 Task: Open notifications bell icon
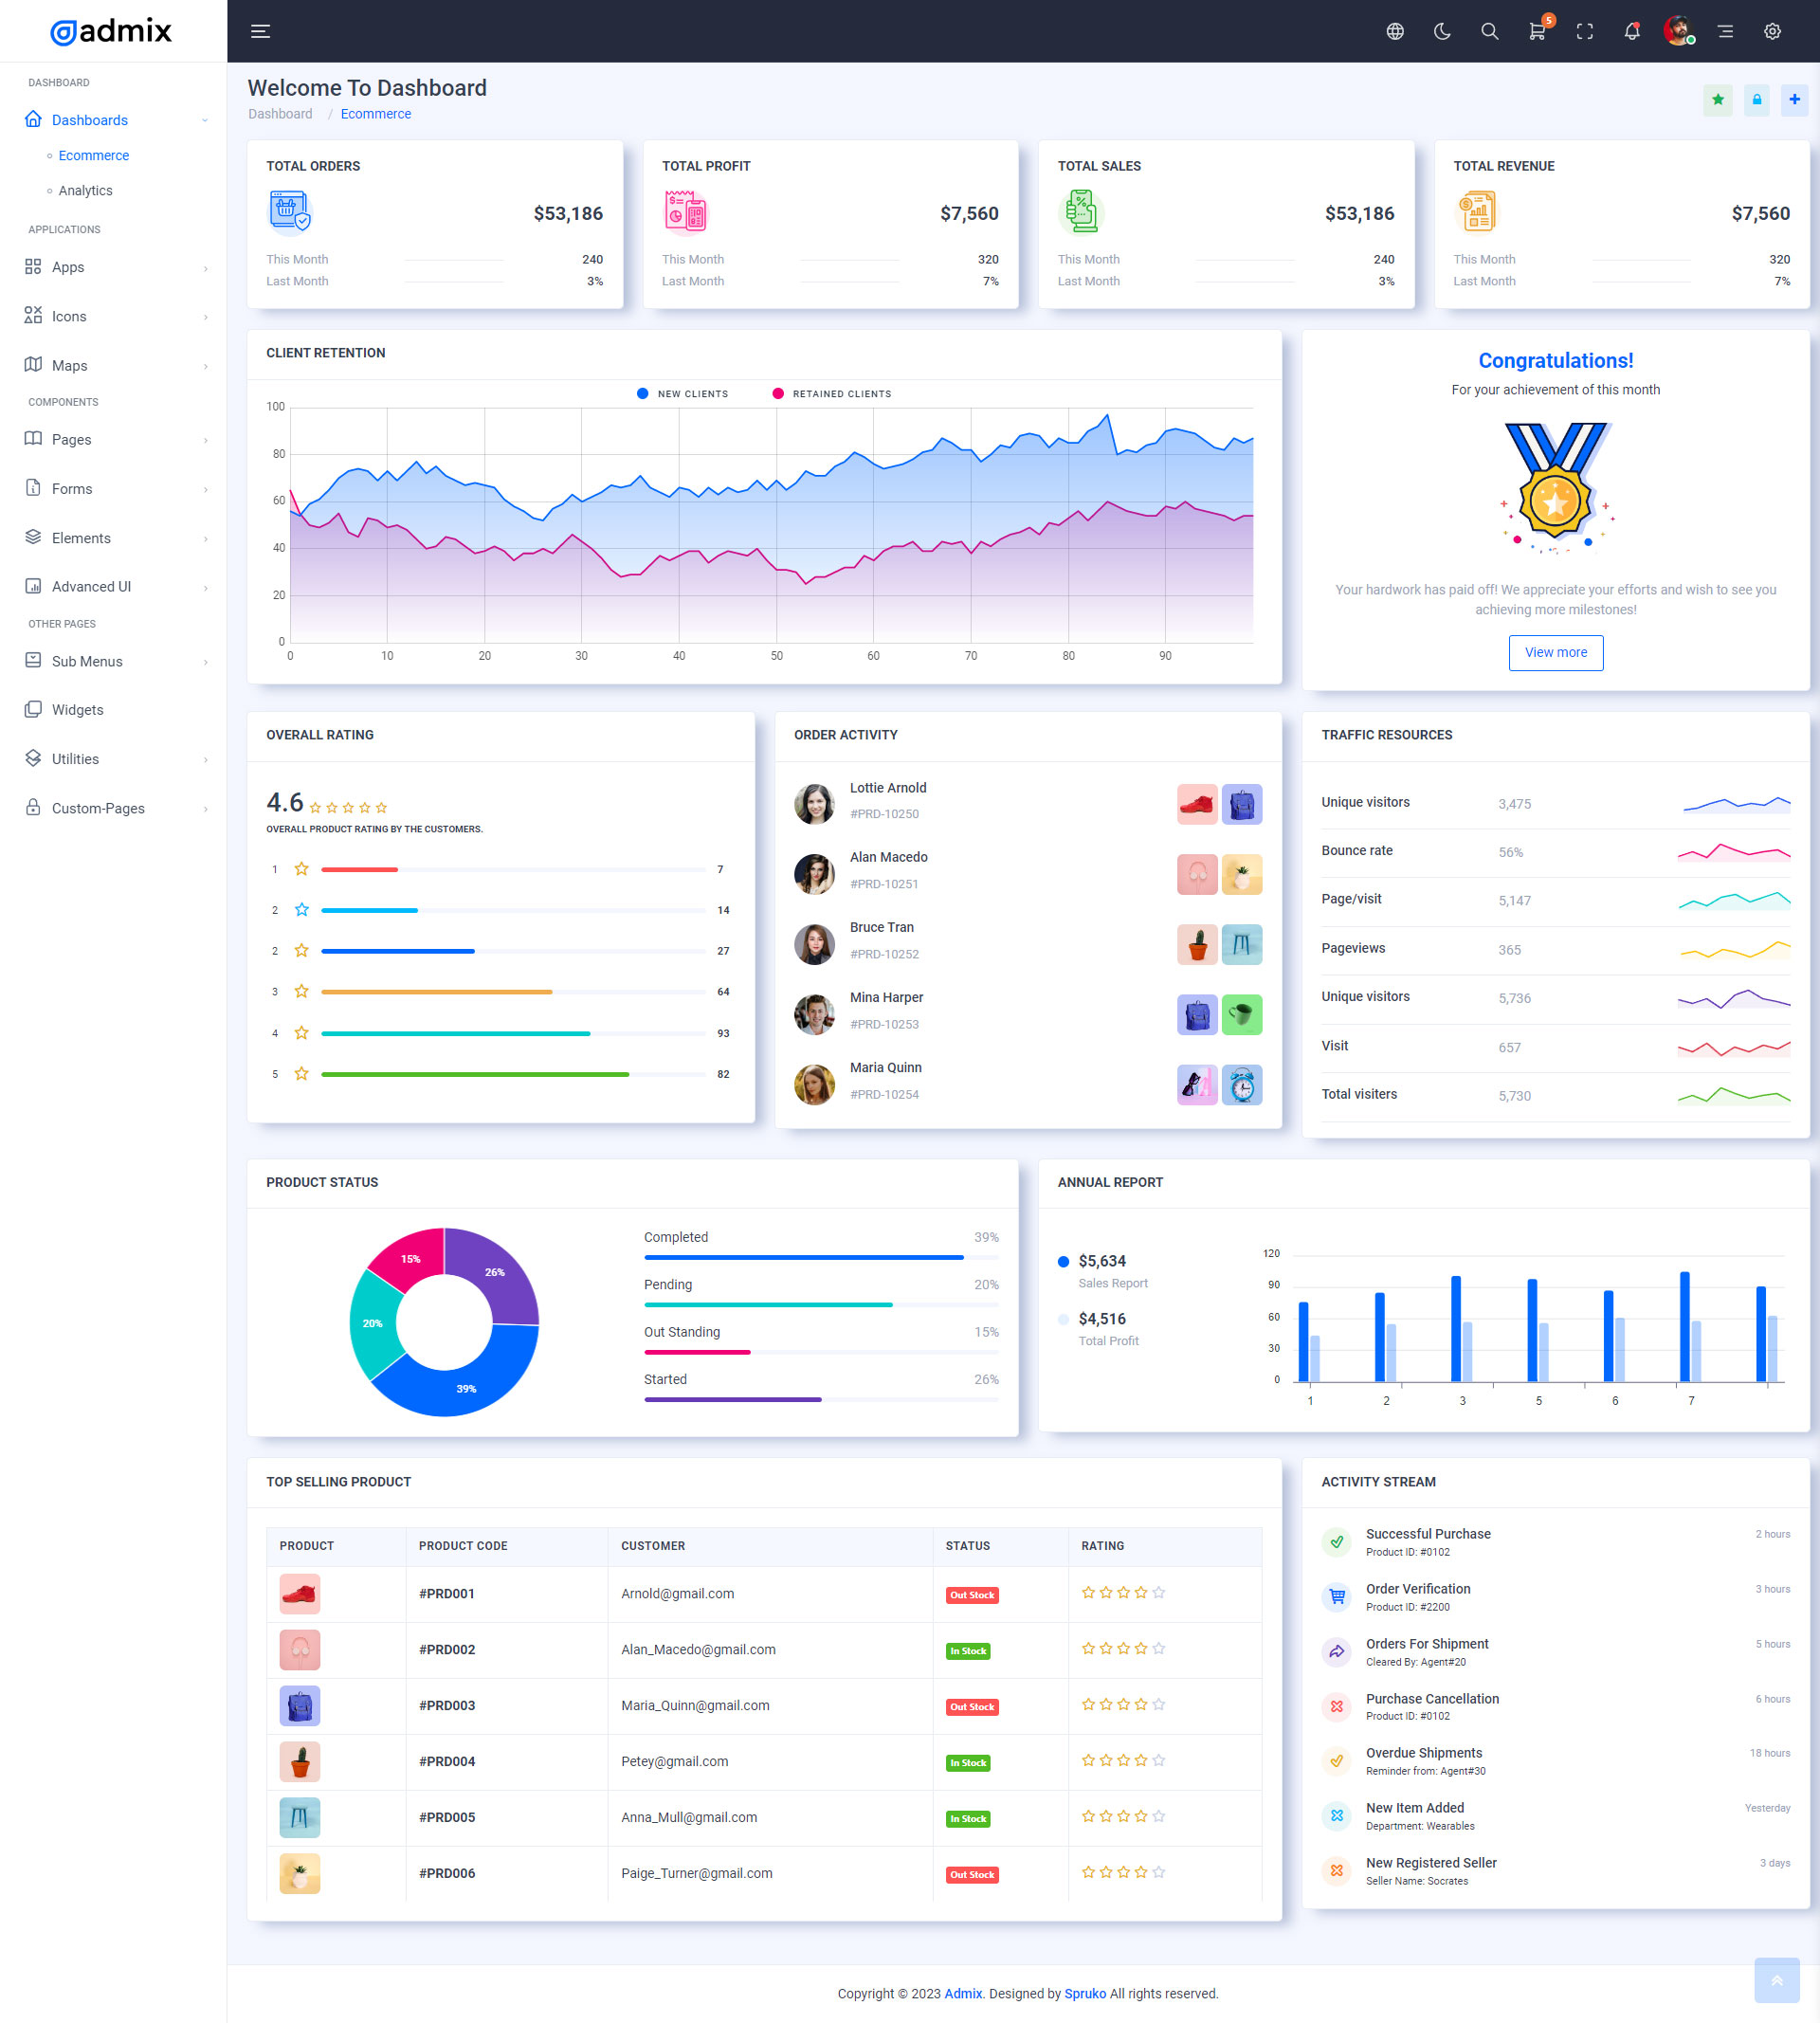pyautogui.click(x=1631, y=31)
